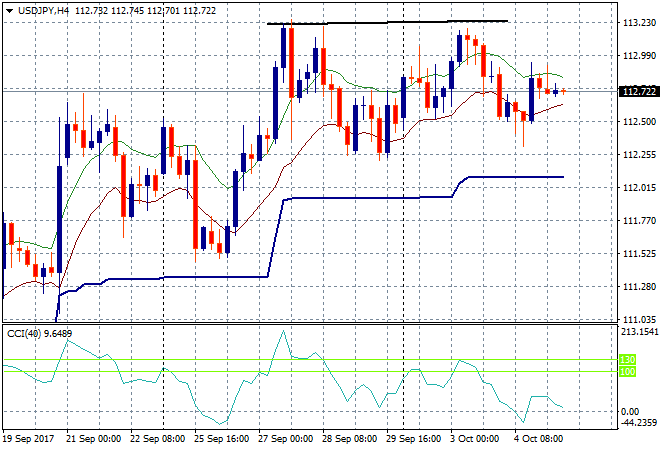Click the 112.015 price axis label
This screenshot has height=450, width=660.
point(639,188)
